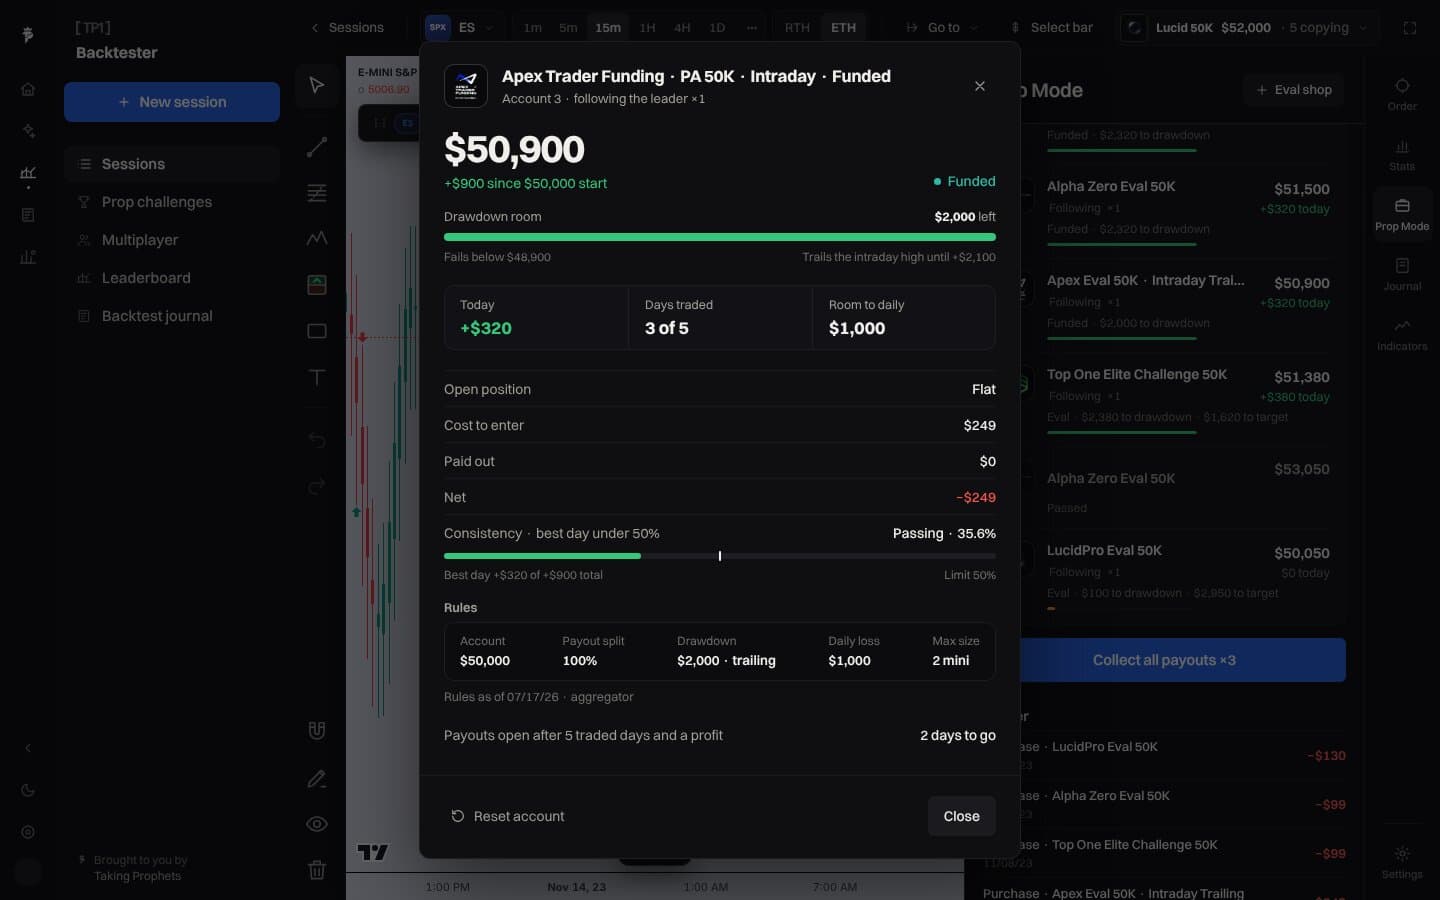Click the Close button in dialog
The height and width of the screenshot is (900, 1440).
pyautogui.click(x=961, y=816)
